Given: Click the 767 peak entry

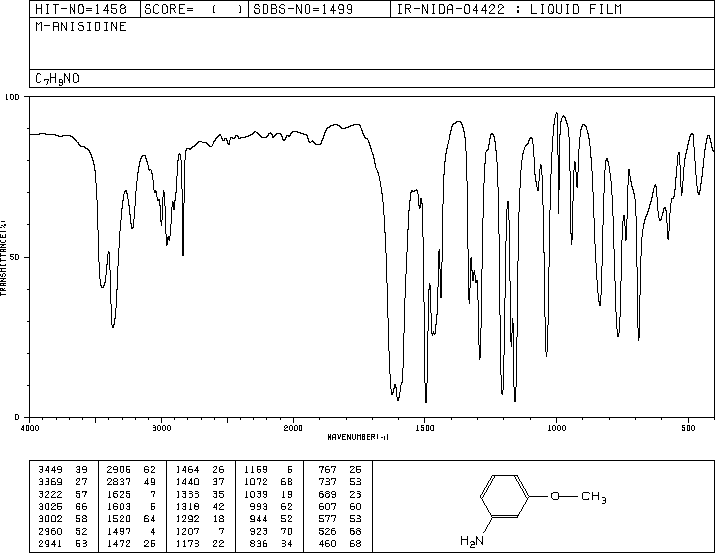Looking at the screenshot, I should pos(340,470).
